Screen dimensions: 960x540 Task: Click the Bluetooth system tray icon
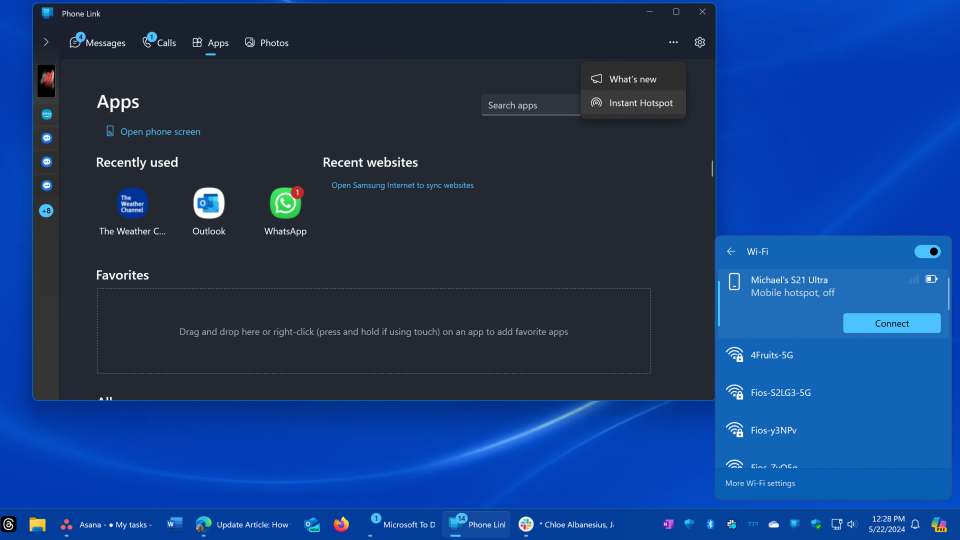point(710,524)
